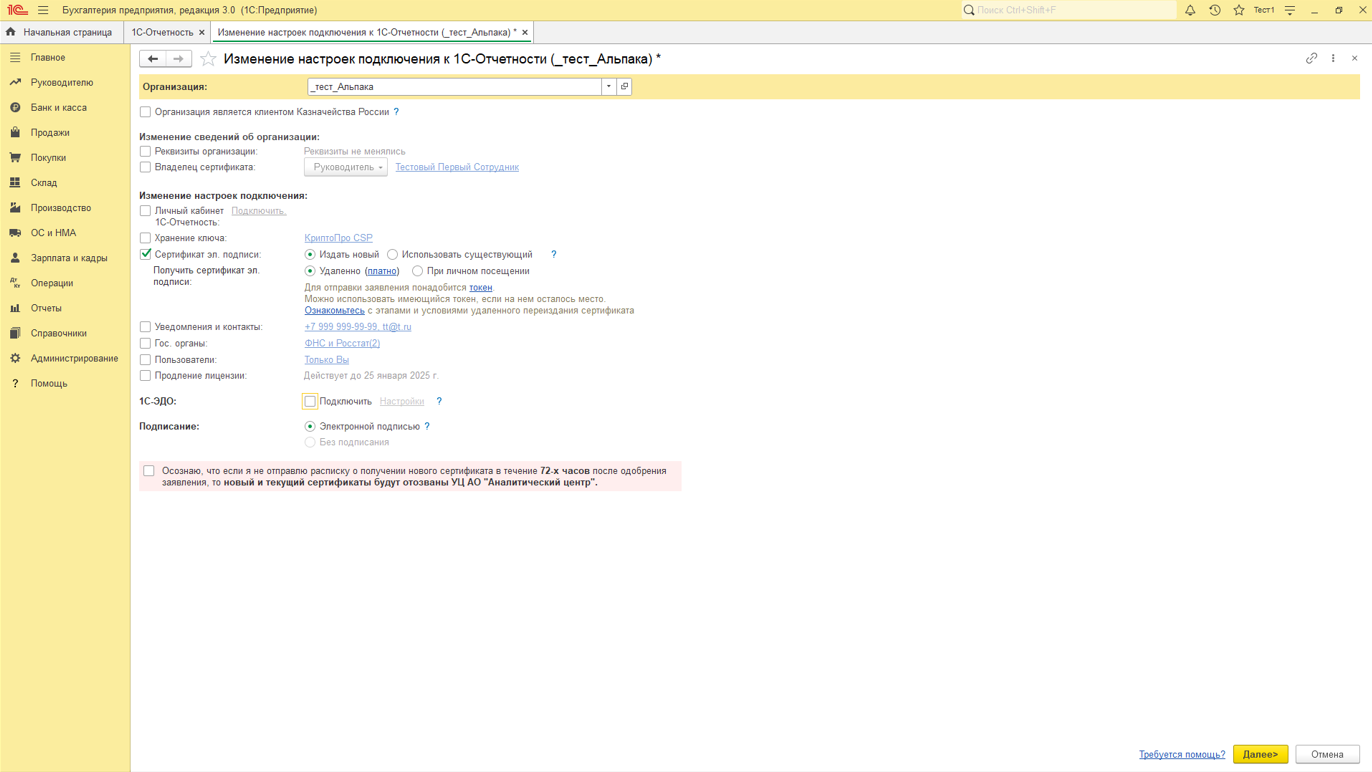Open organization _тест_Альпака card icon

624,87
